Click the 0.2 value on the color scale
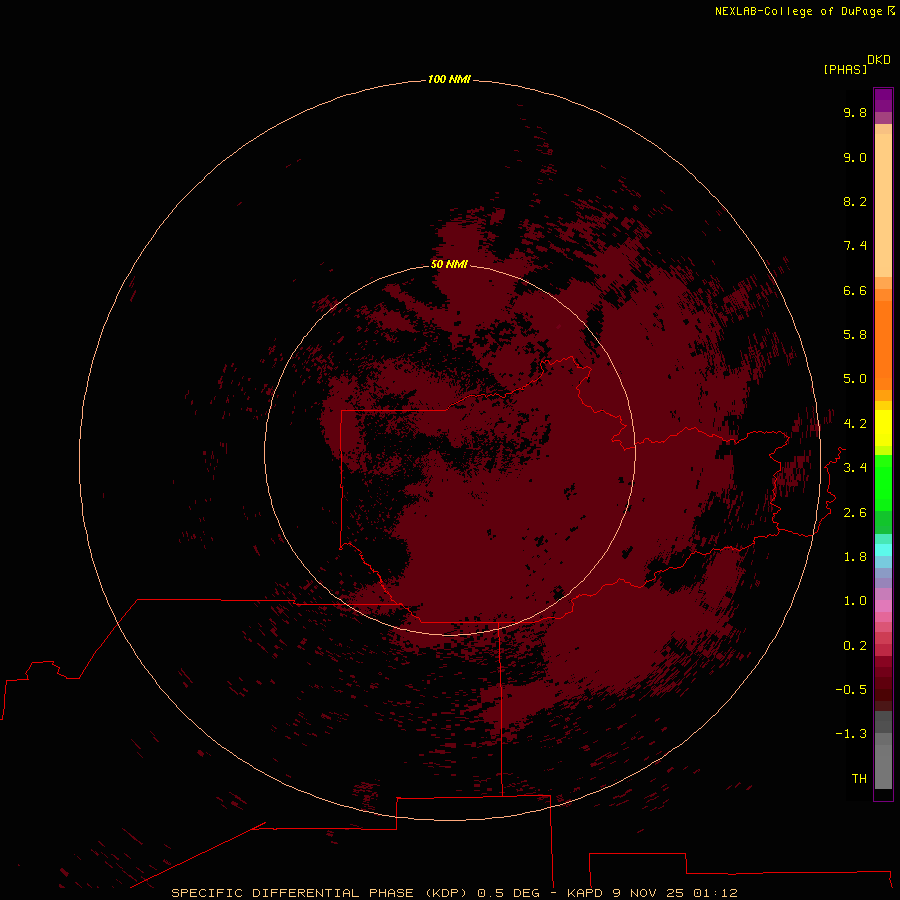Viewport: 900px width, 900px height. tap(855, 646)
